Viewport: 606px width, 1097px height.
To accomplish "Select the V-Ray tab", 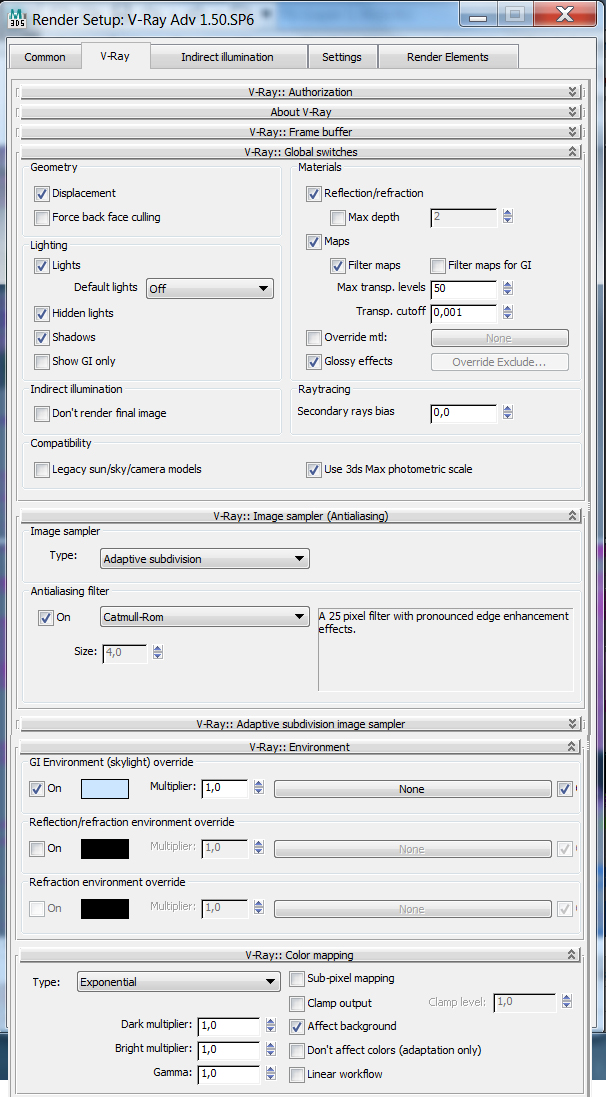I will pyautogui.click(x=115, y=56).
